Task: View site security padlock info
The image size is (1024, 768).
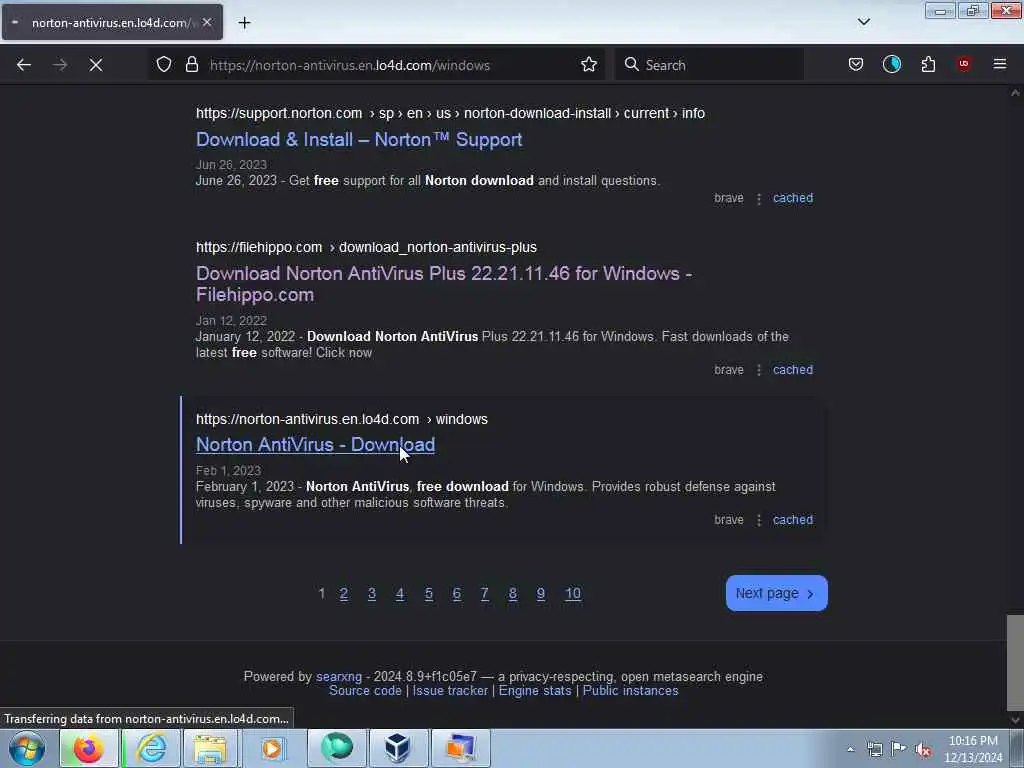Action: tap(191, 64)
